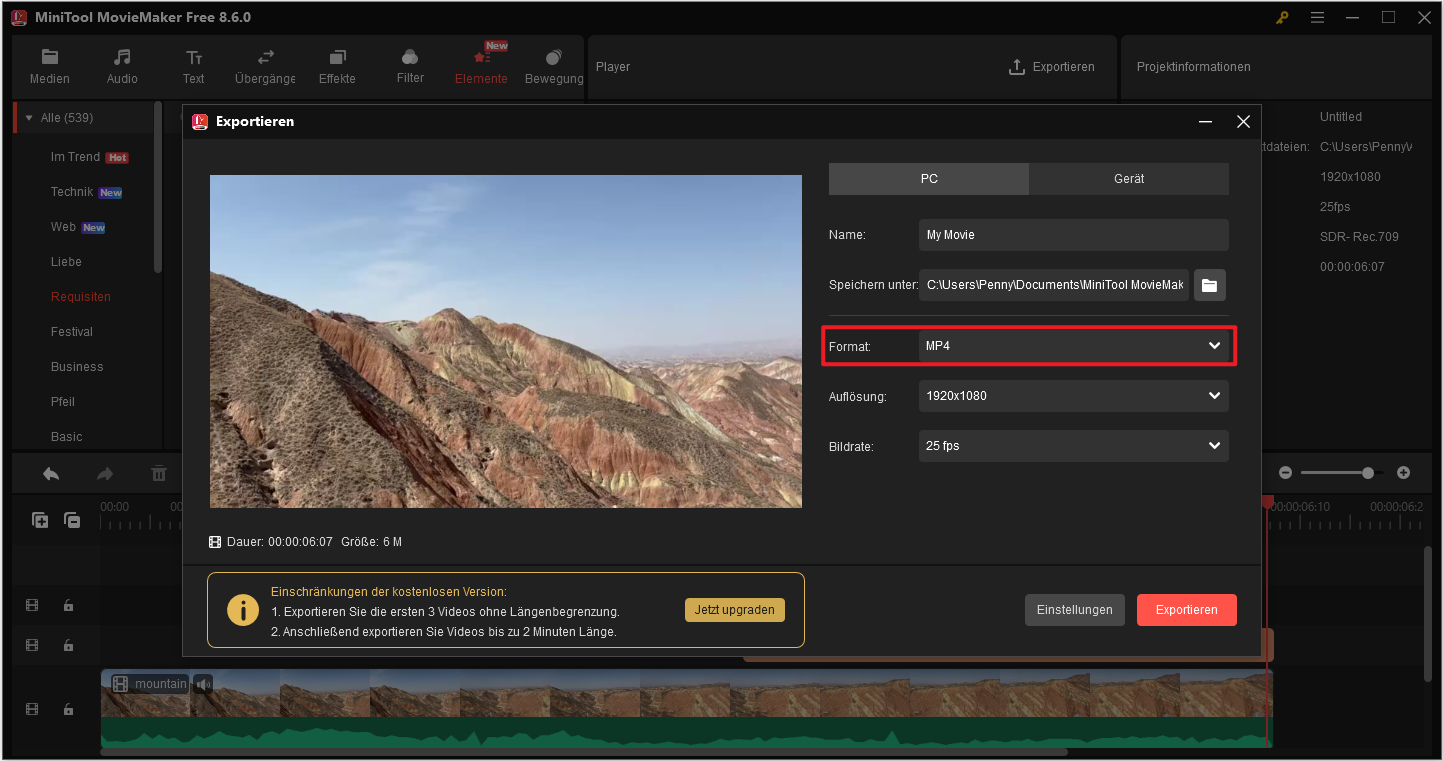Click the My Movie name field

point(1073,234)
